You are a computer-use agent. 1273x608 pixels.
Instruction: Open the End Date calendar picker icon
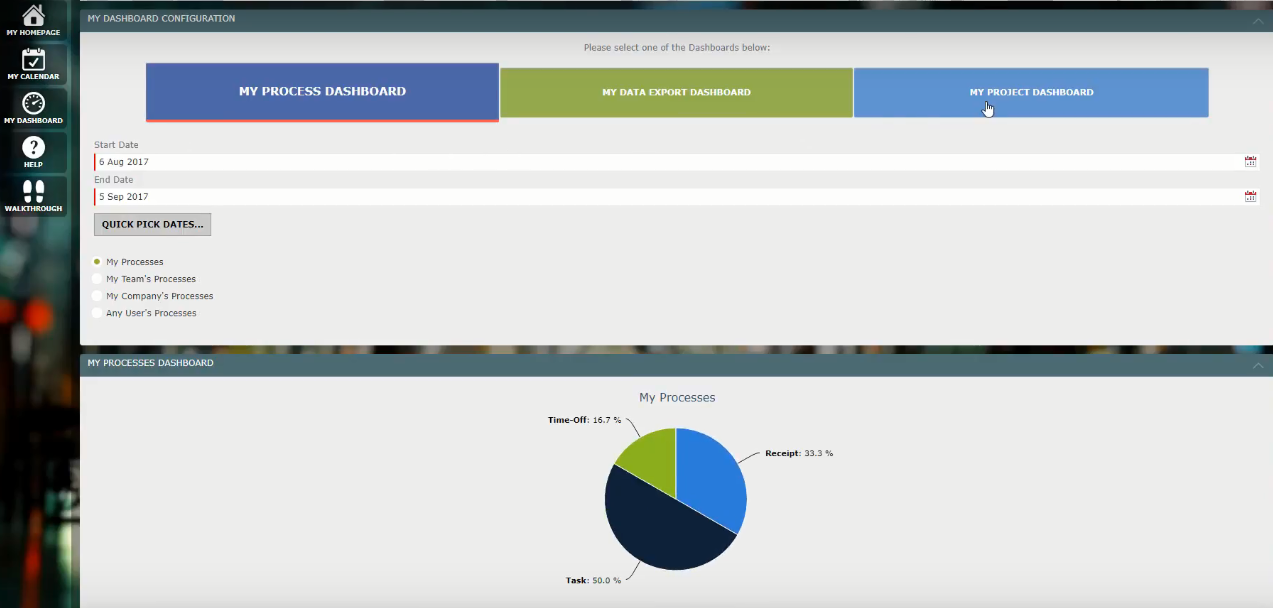1250,196
